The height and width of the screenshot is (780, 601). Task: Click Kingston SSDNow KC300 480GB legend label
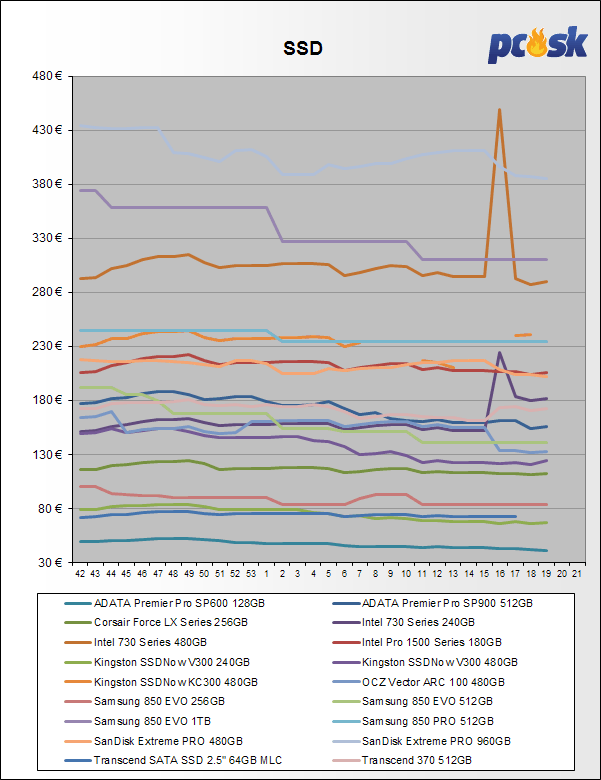[176, 682]
